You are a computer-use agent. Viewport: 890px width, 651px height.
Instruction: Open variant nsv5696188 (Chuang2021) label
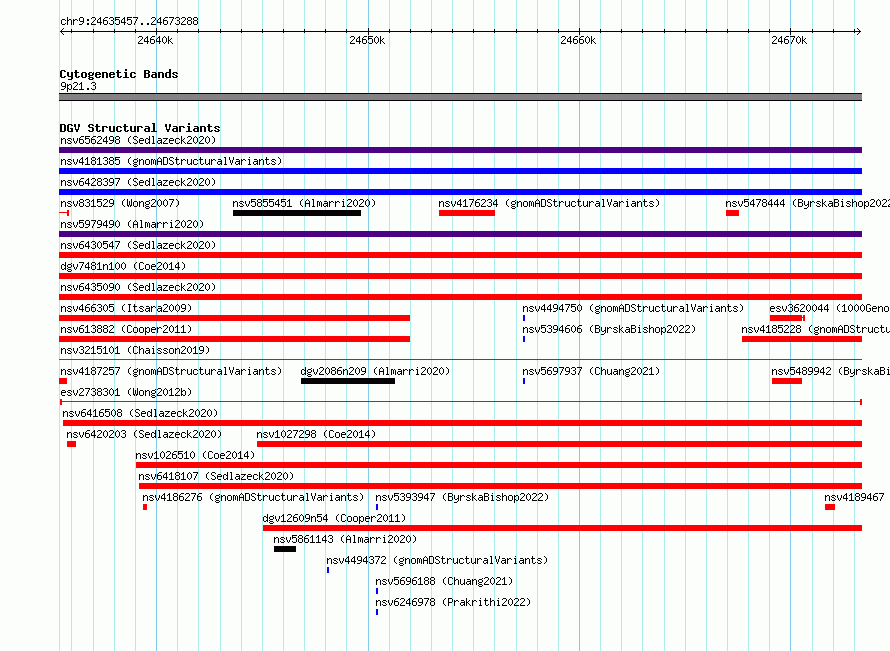pyautogui.click(x=444, y=581)
